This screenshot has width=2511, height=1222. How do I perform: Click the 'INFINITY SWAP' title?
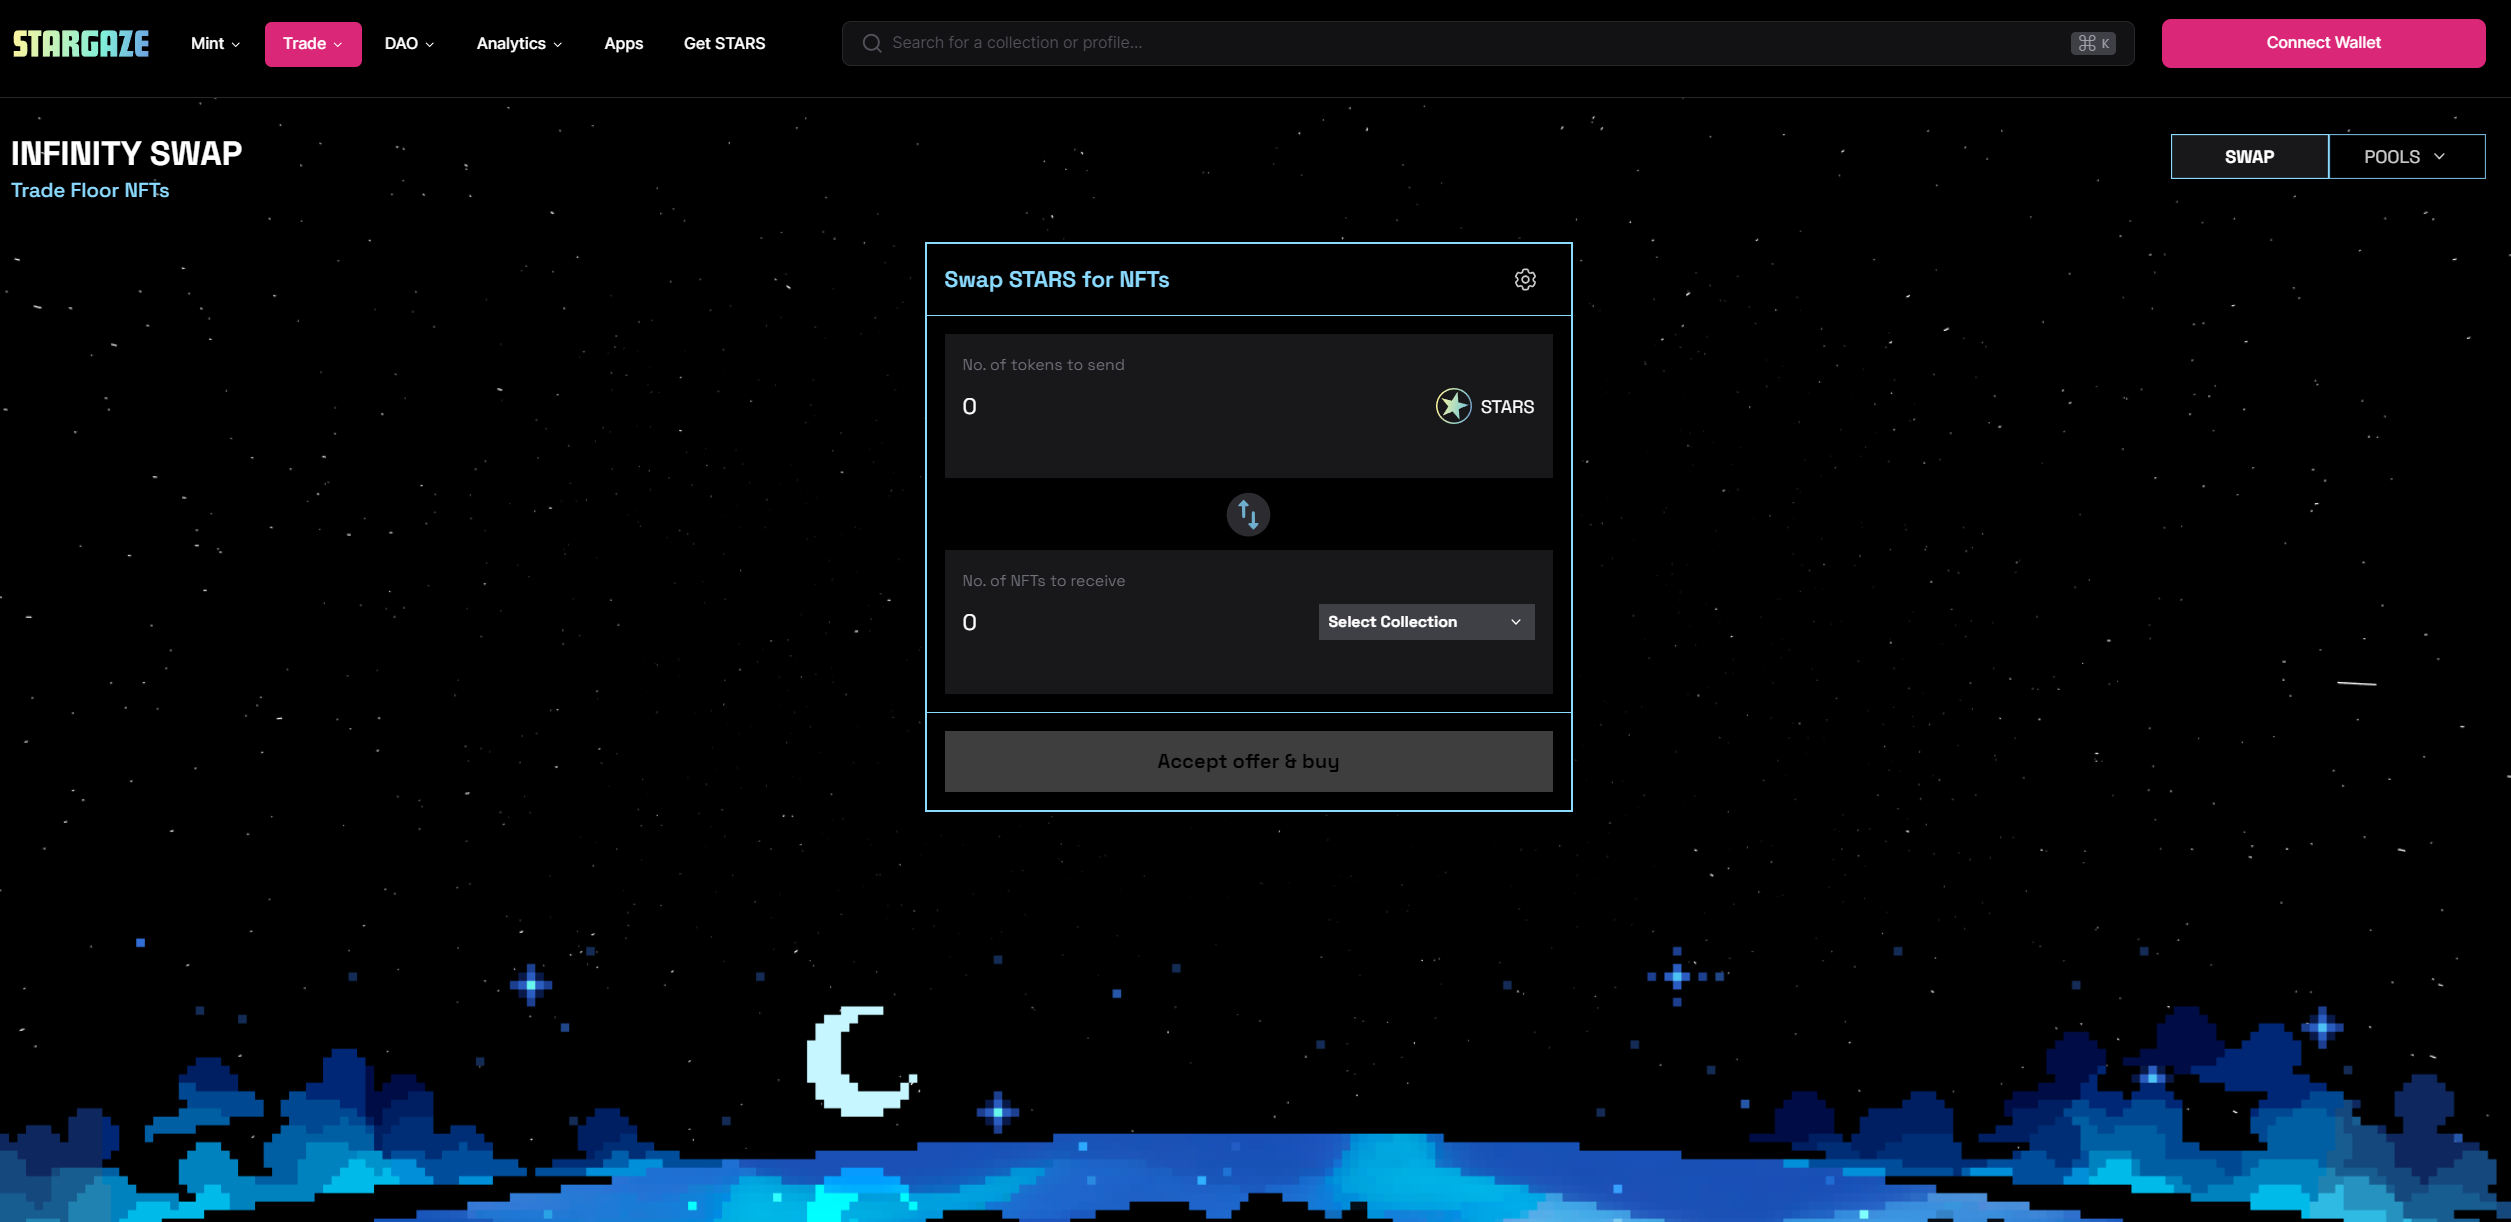tap(127, 153)
